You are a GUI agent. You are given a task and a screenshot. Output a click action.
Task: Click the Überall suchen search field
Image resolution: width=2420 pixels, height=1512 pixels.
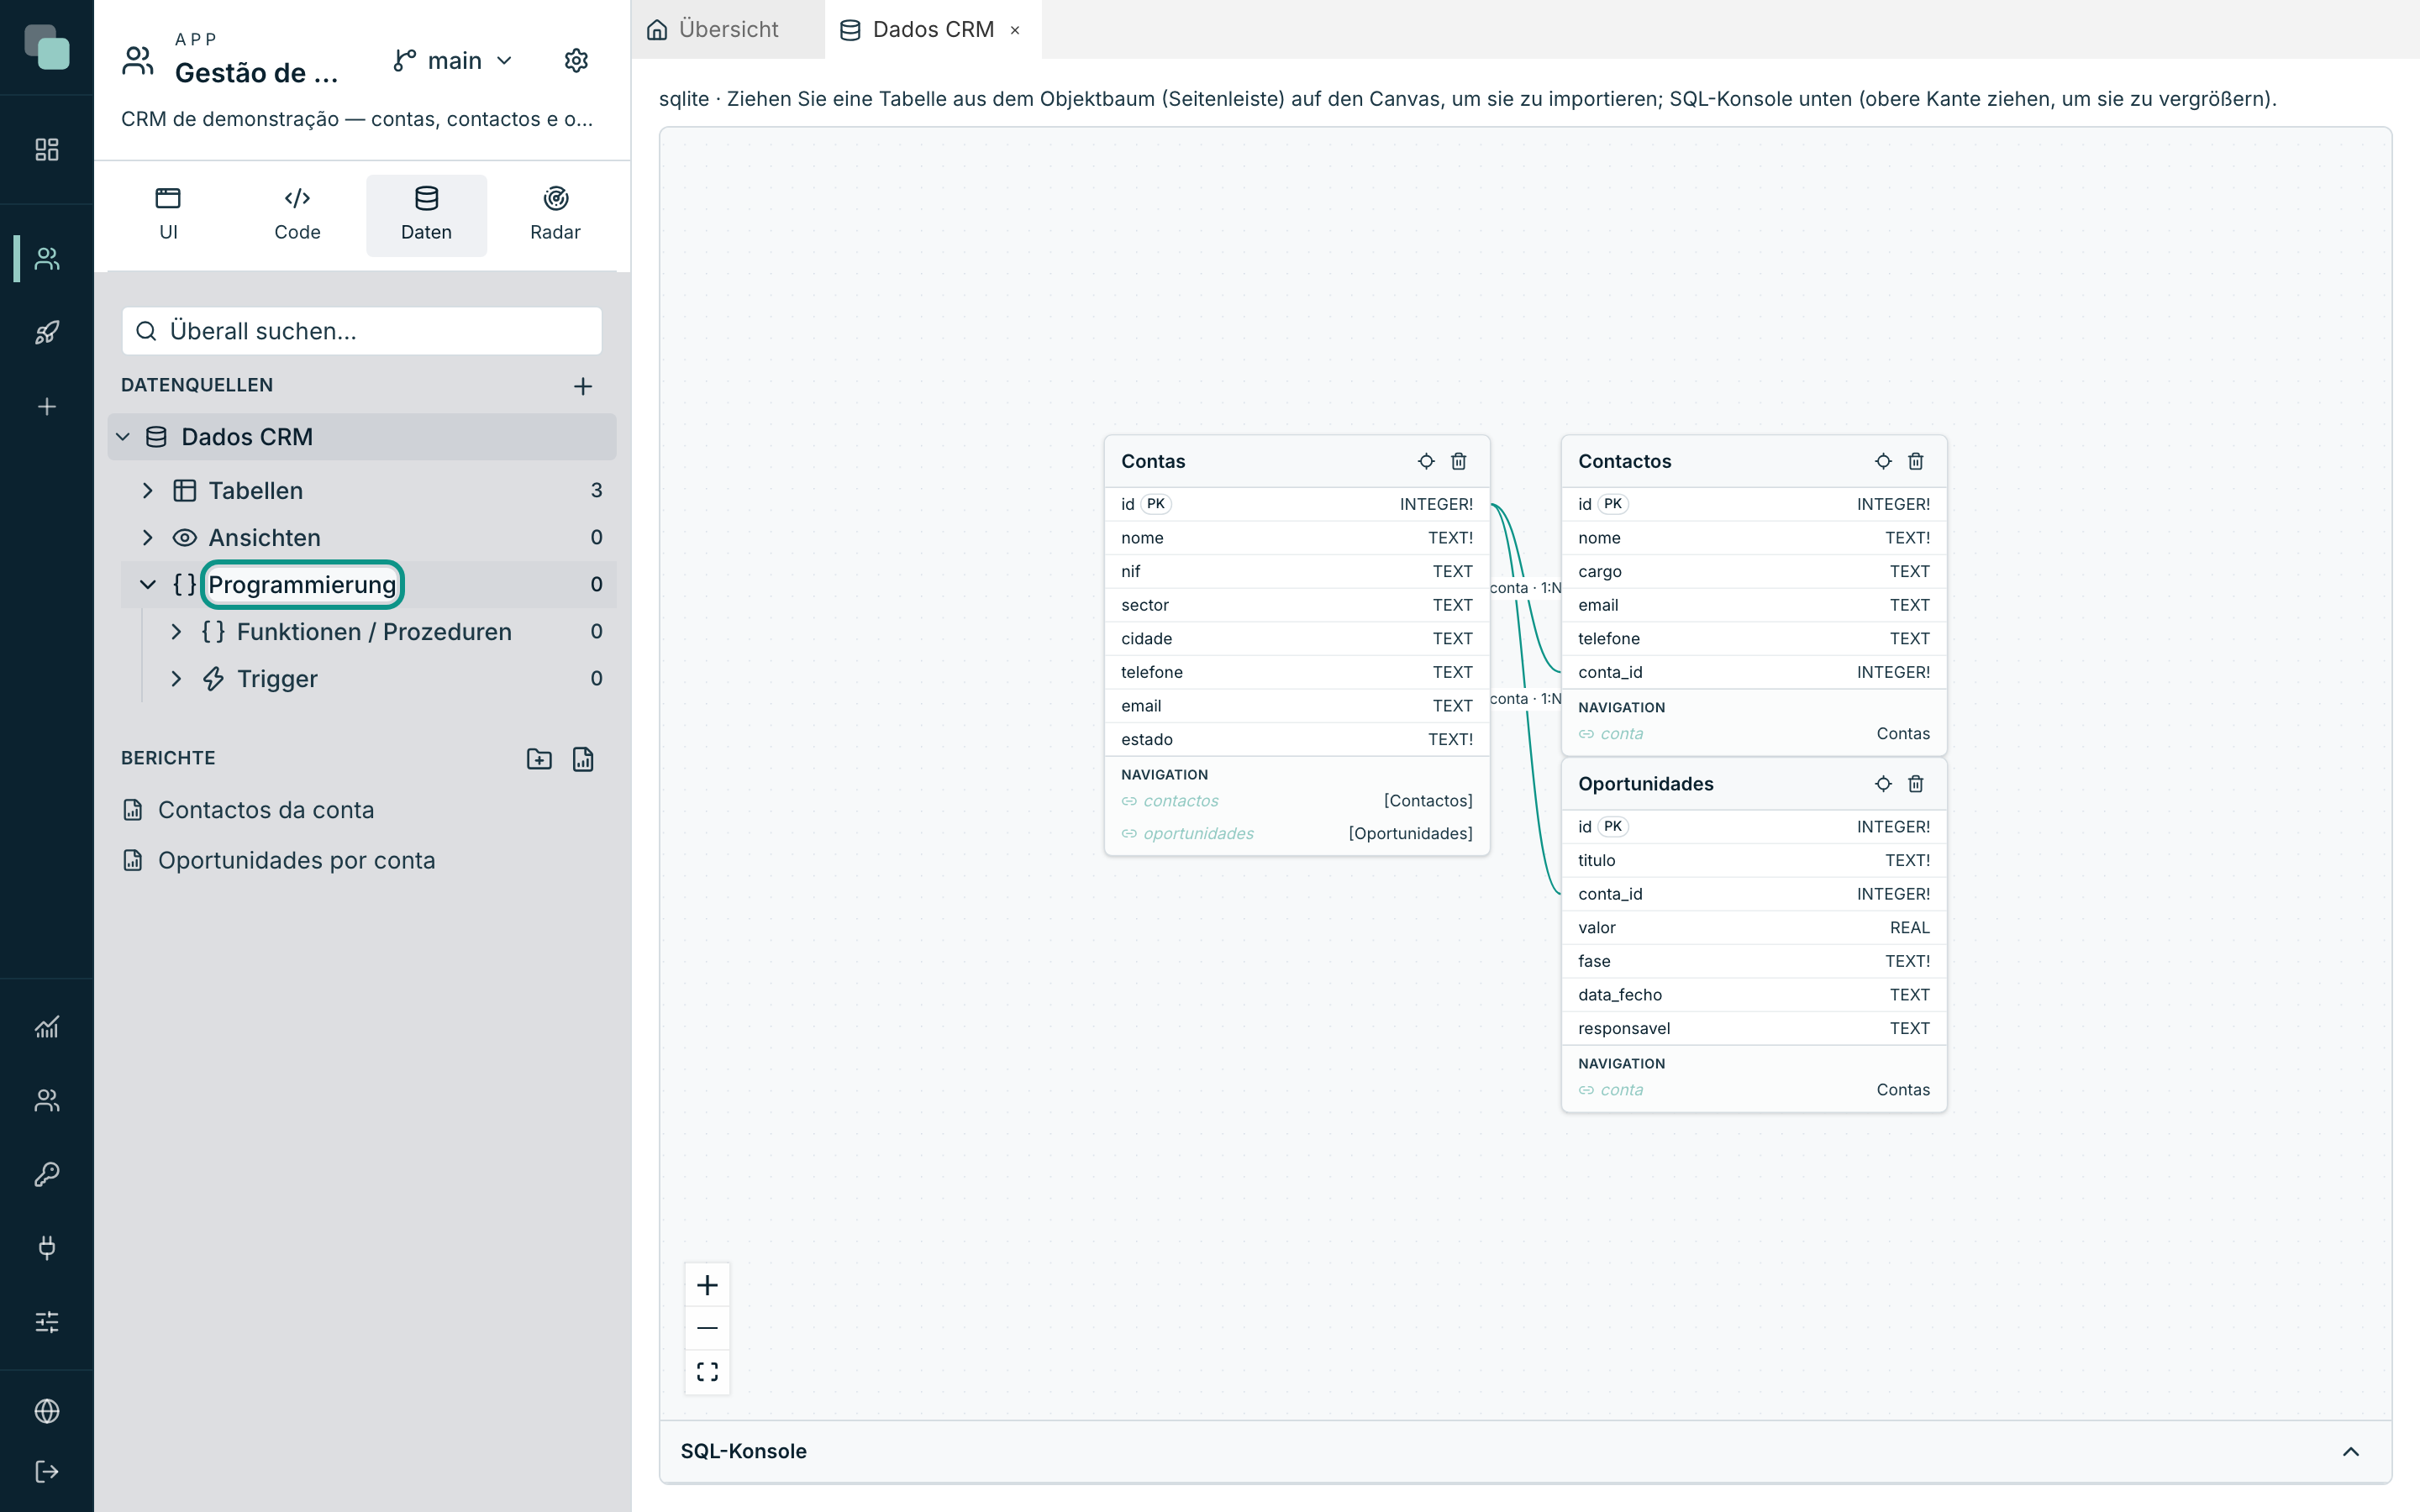coord(362,331)
